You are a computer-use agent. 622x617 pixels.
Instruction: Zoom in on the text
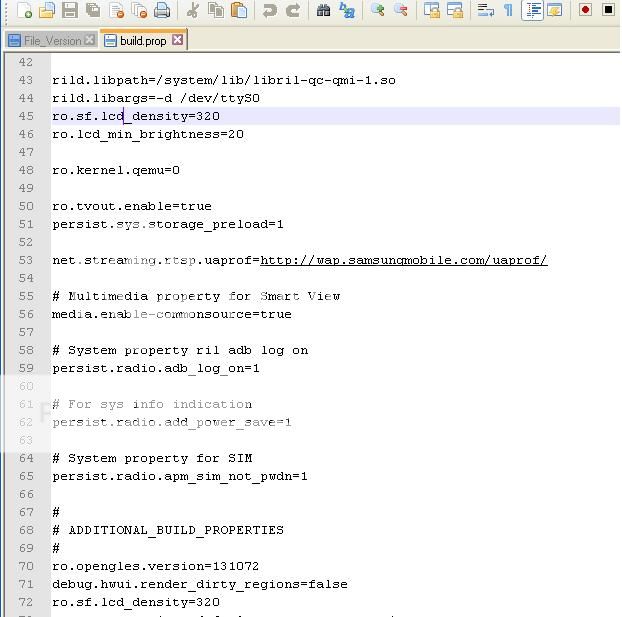pyautogui.click(x=378, y=11)
